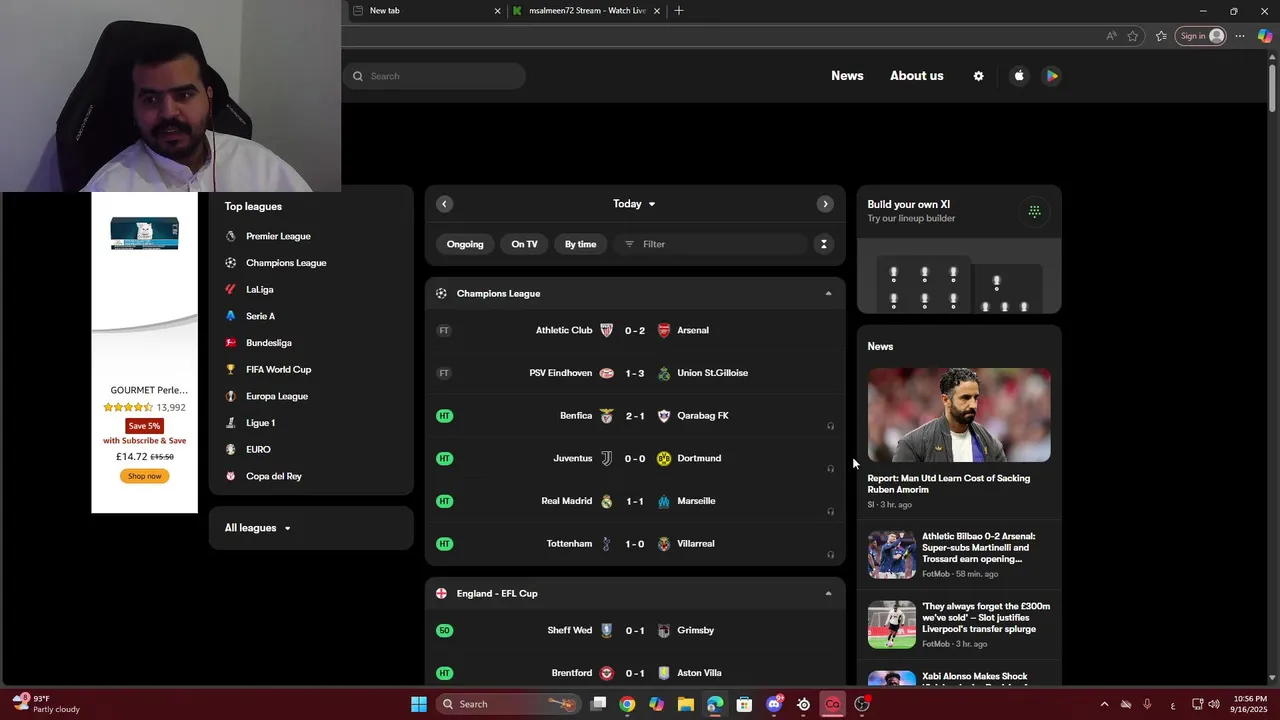
Task: Open Windows taskbar Search box
Action: tap(509, 704)
